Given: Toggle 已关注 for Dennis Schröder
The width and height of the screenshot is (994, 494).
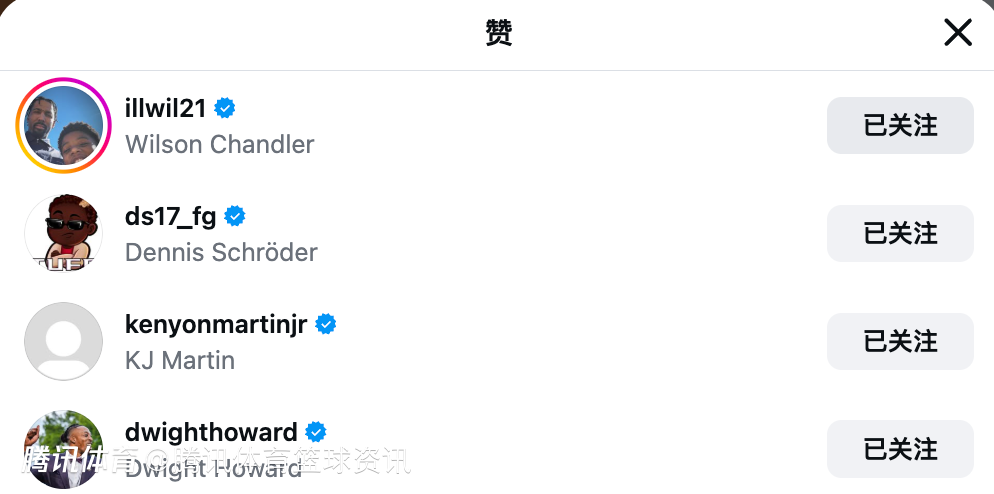Looking at the screenshot, I should 900,234.
